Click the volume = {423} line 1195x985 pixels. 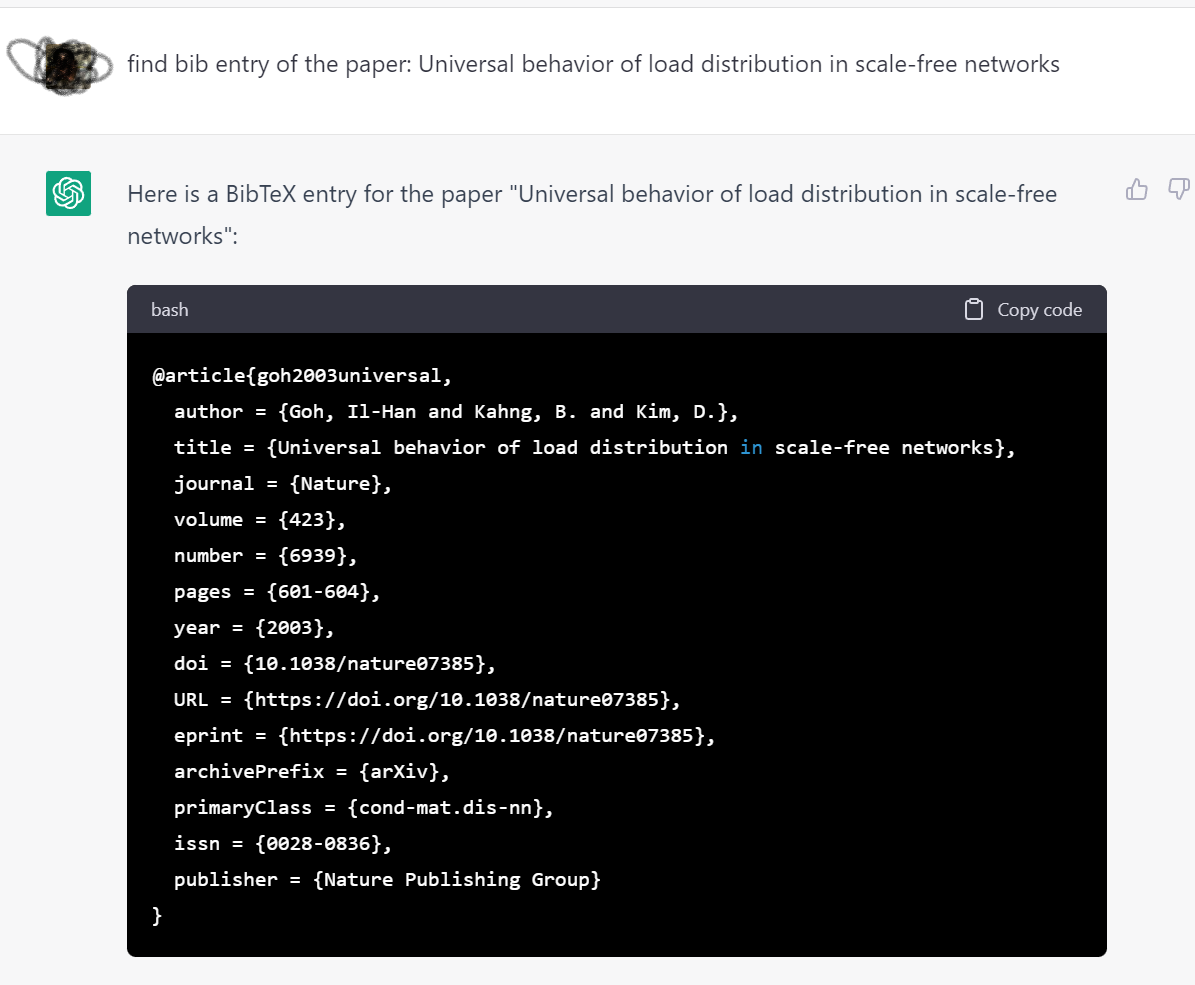tap(265, 520)
